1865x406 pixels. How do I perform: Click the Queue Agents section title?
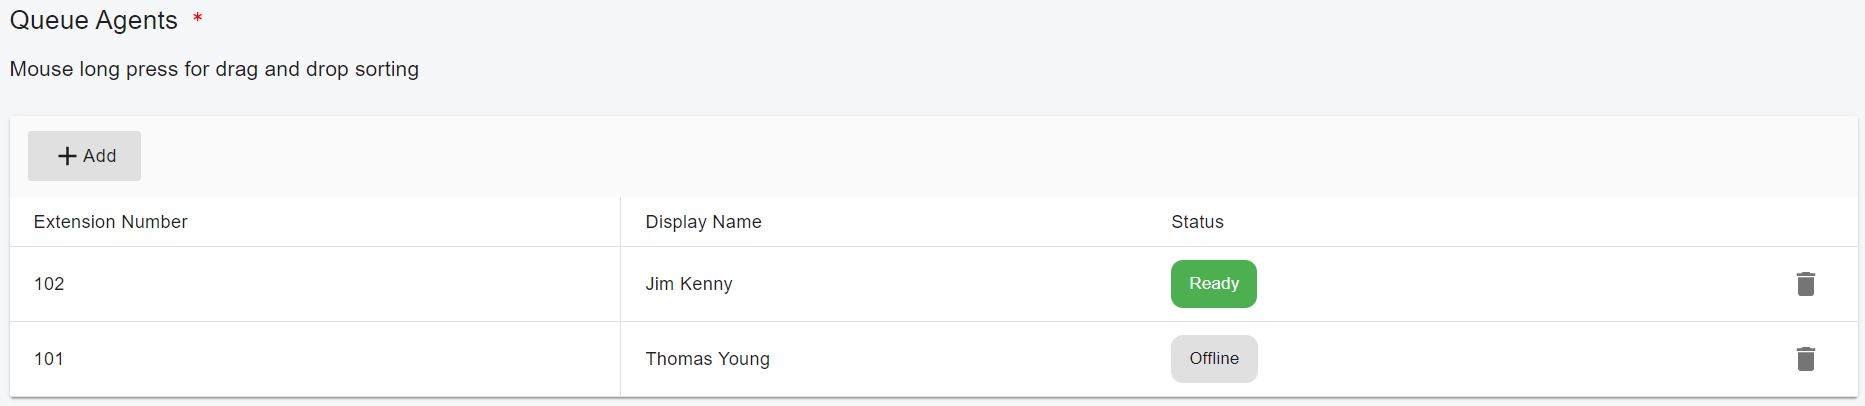93,20
